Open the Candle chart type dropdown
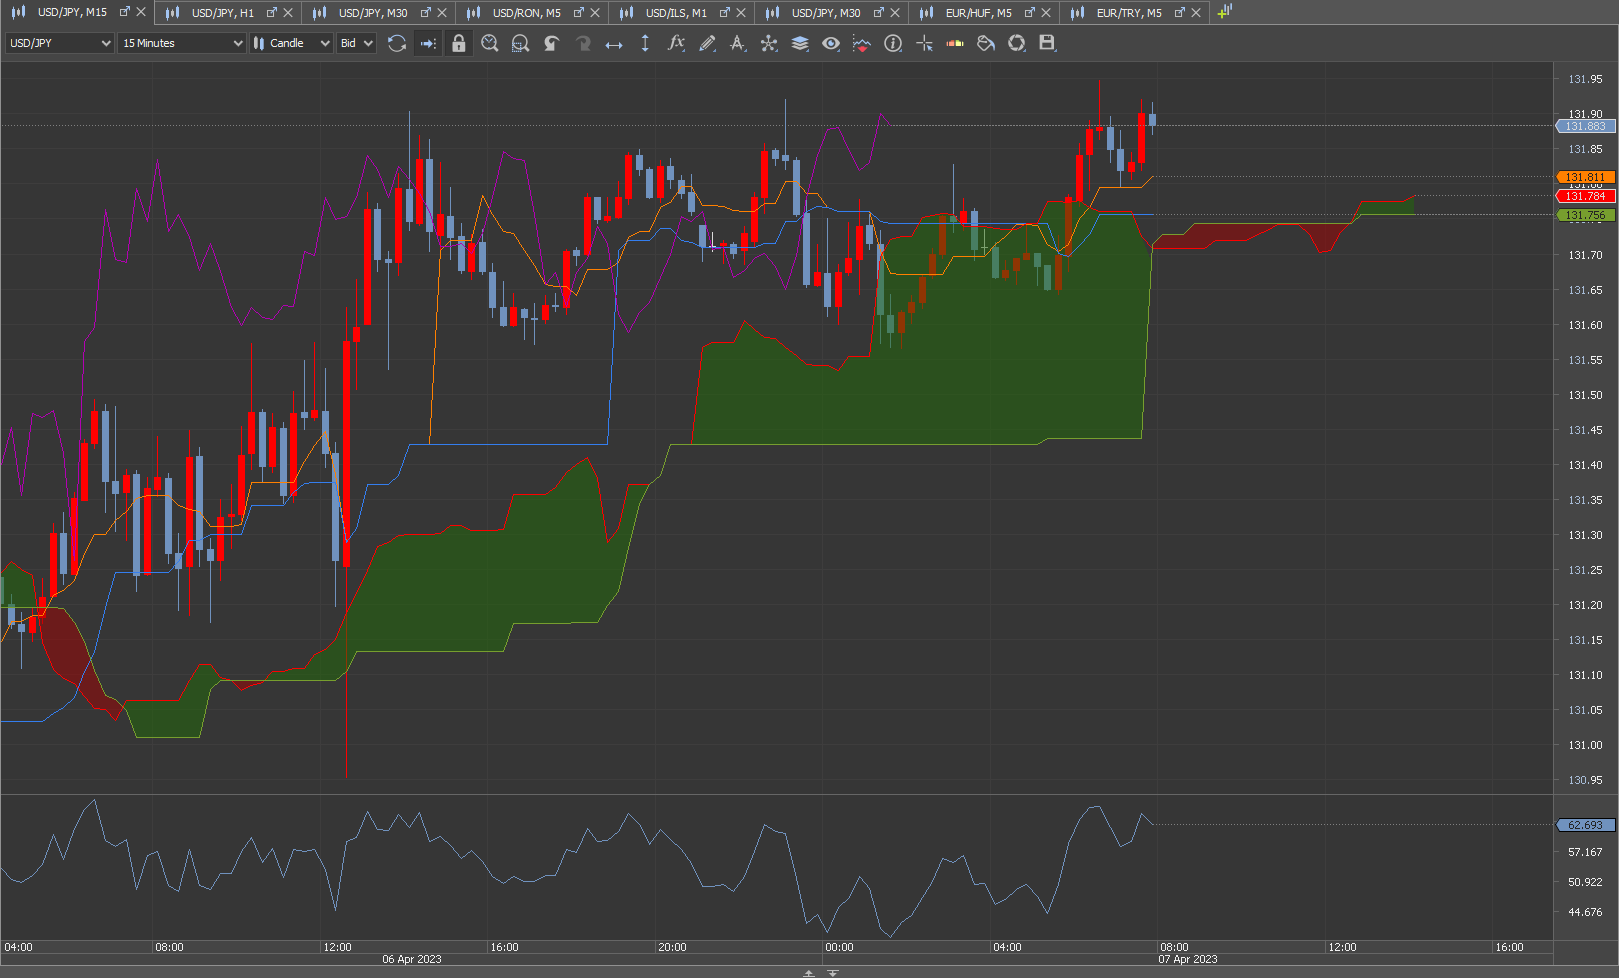1619x978 pixels. pyautogui.click(x=291, y=43)
